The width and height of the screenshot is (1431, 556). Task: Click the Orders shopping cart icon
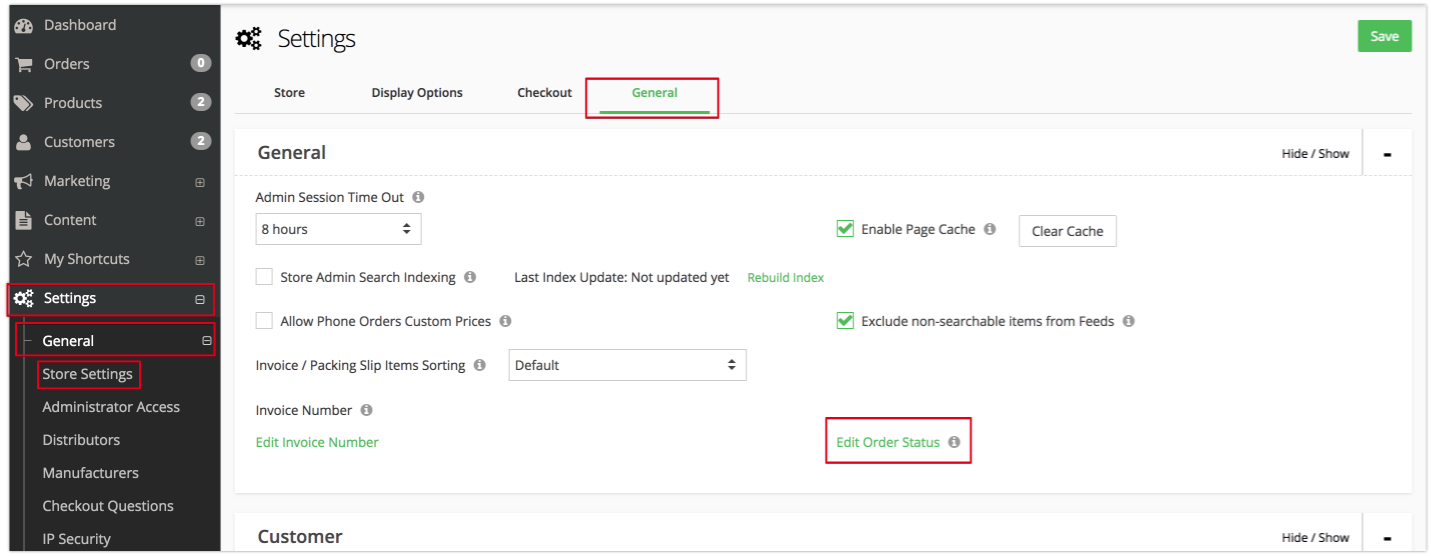tap(24, 64)
